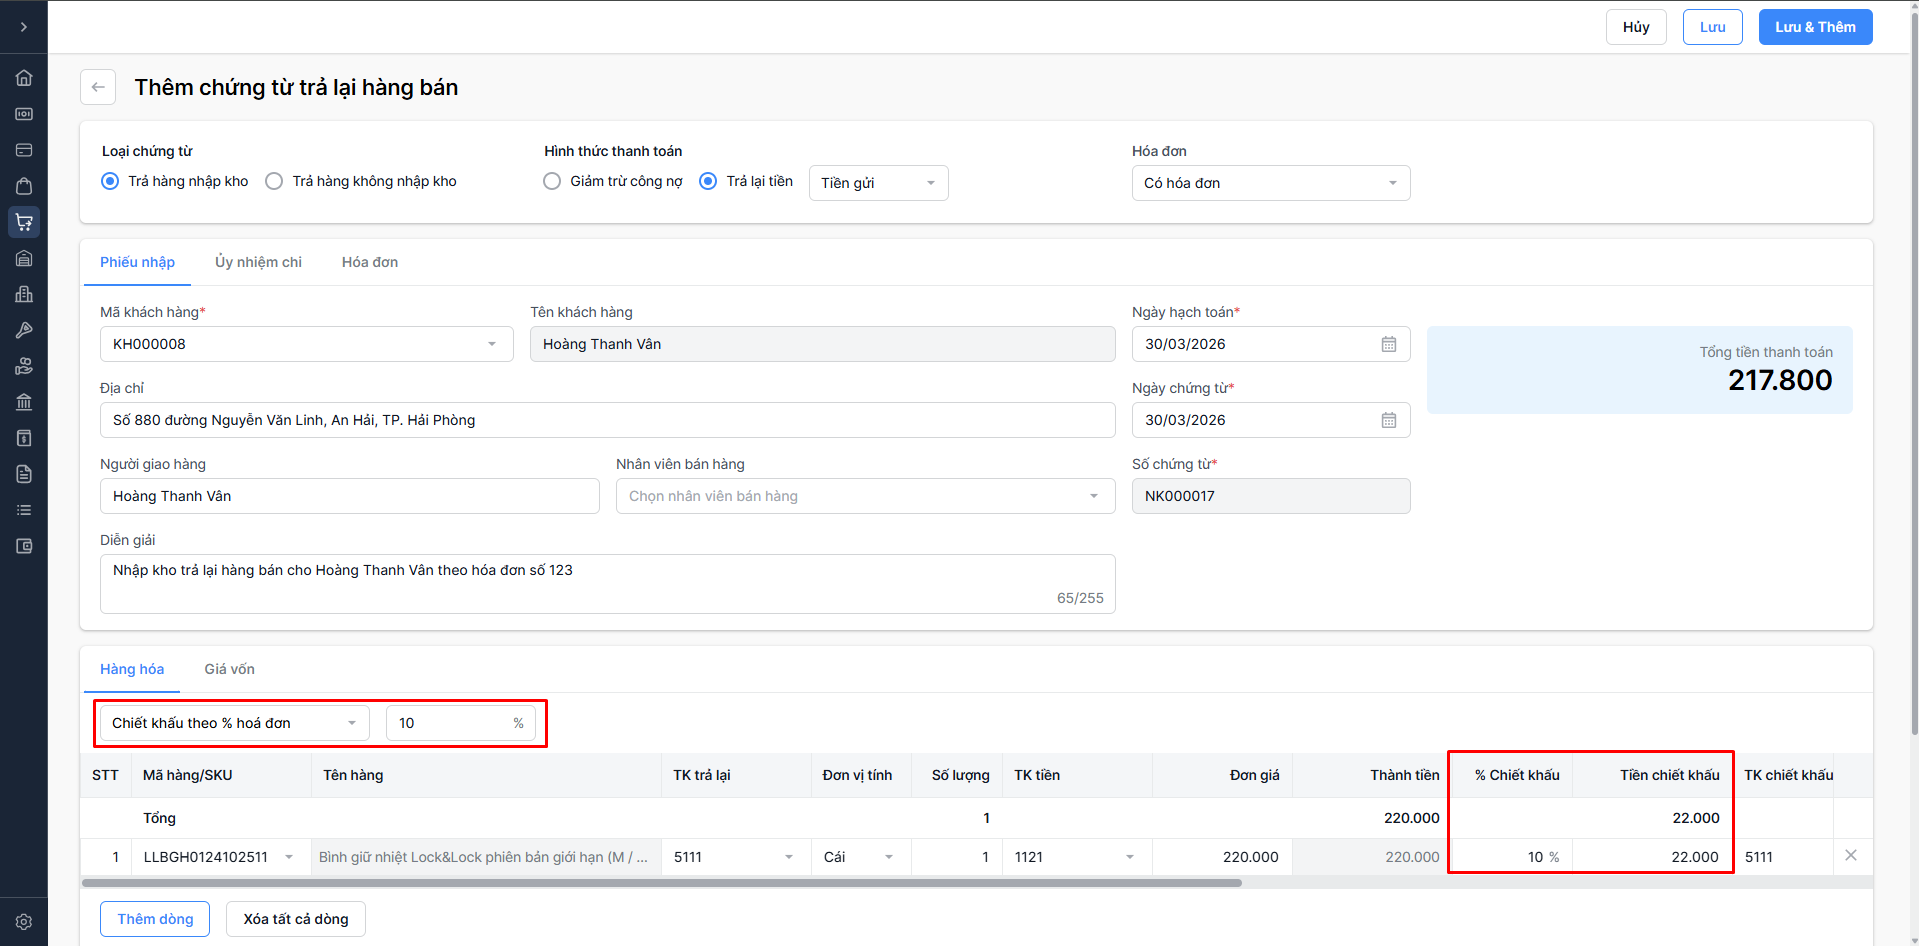Select the Trả hàng nhập kho radio button
The height and width of the screenshot is (946, 1919).
coord(110,181)
